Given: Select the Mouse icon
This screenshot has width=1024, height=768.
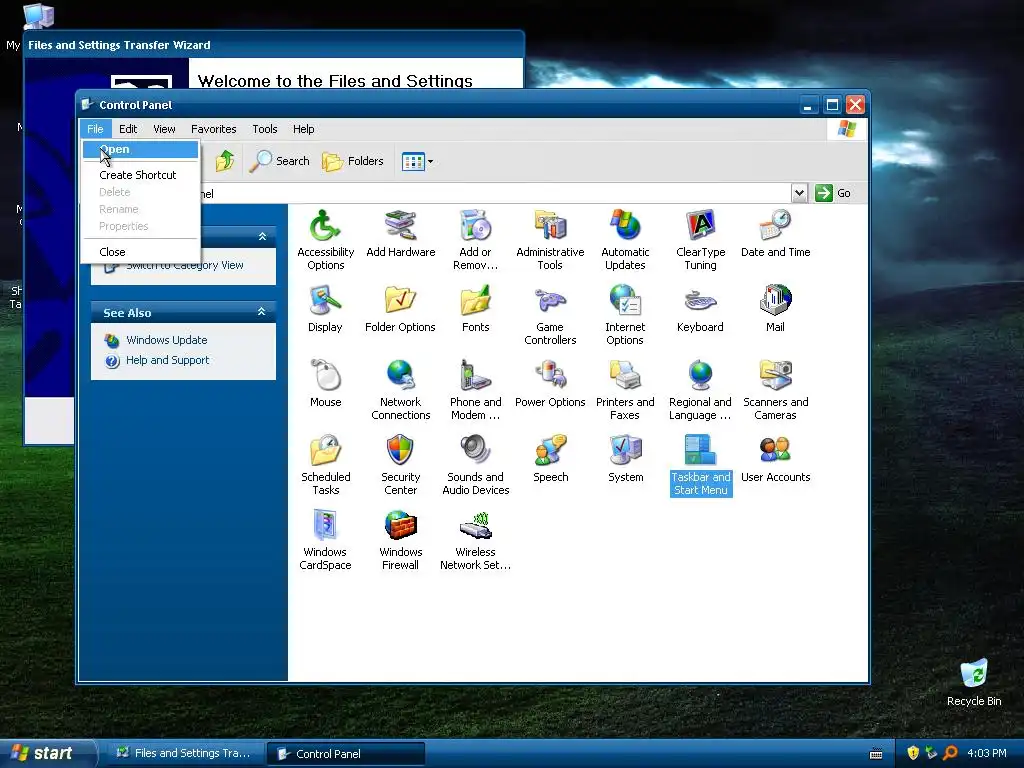Looking at the screenshot, I should (x=325, y=383).
